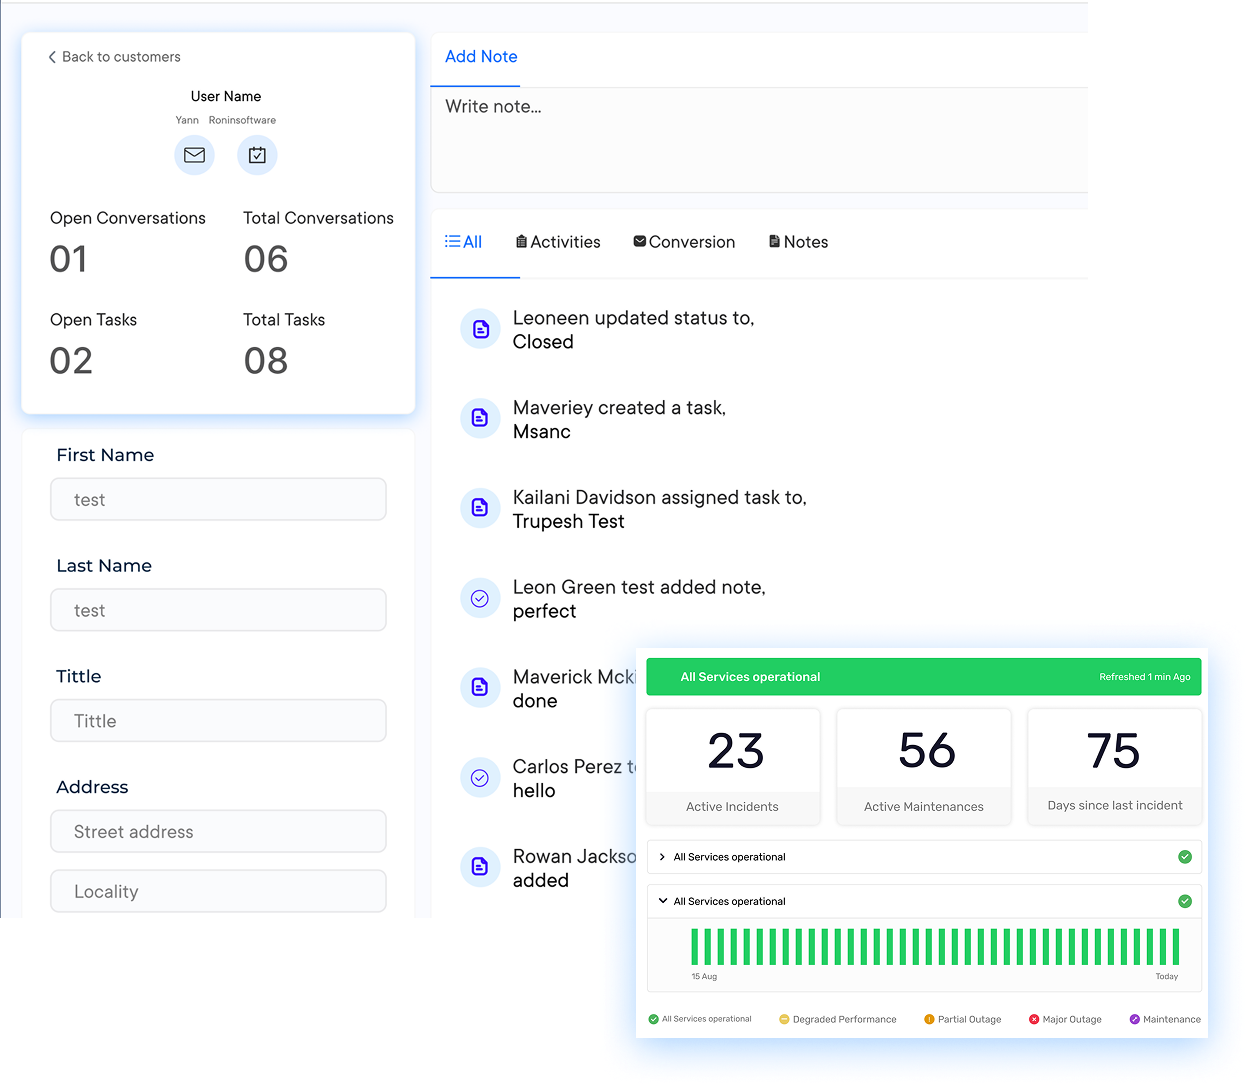Click the Locality input field
Image resolution: width=1248 pixels, height=1086 pixels.
coord(218,891)
